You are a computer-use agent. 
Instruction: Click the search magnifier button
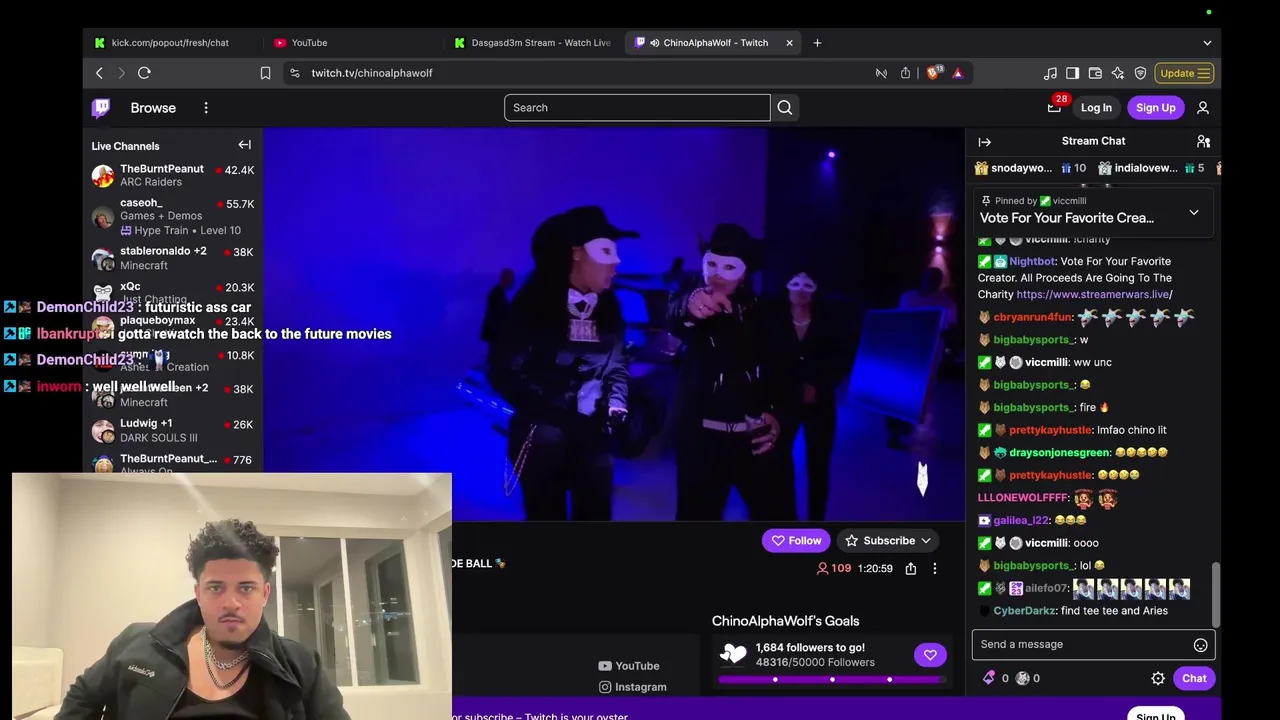(x=785, y=108)
